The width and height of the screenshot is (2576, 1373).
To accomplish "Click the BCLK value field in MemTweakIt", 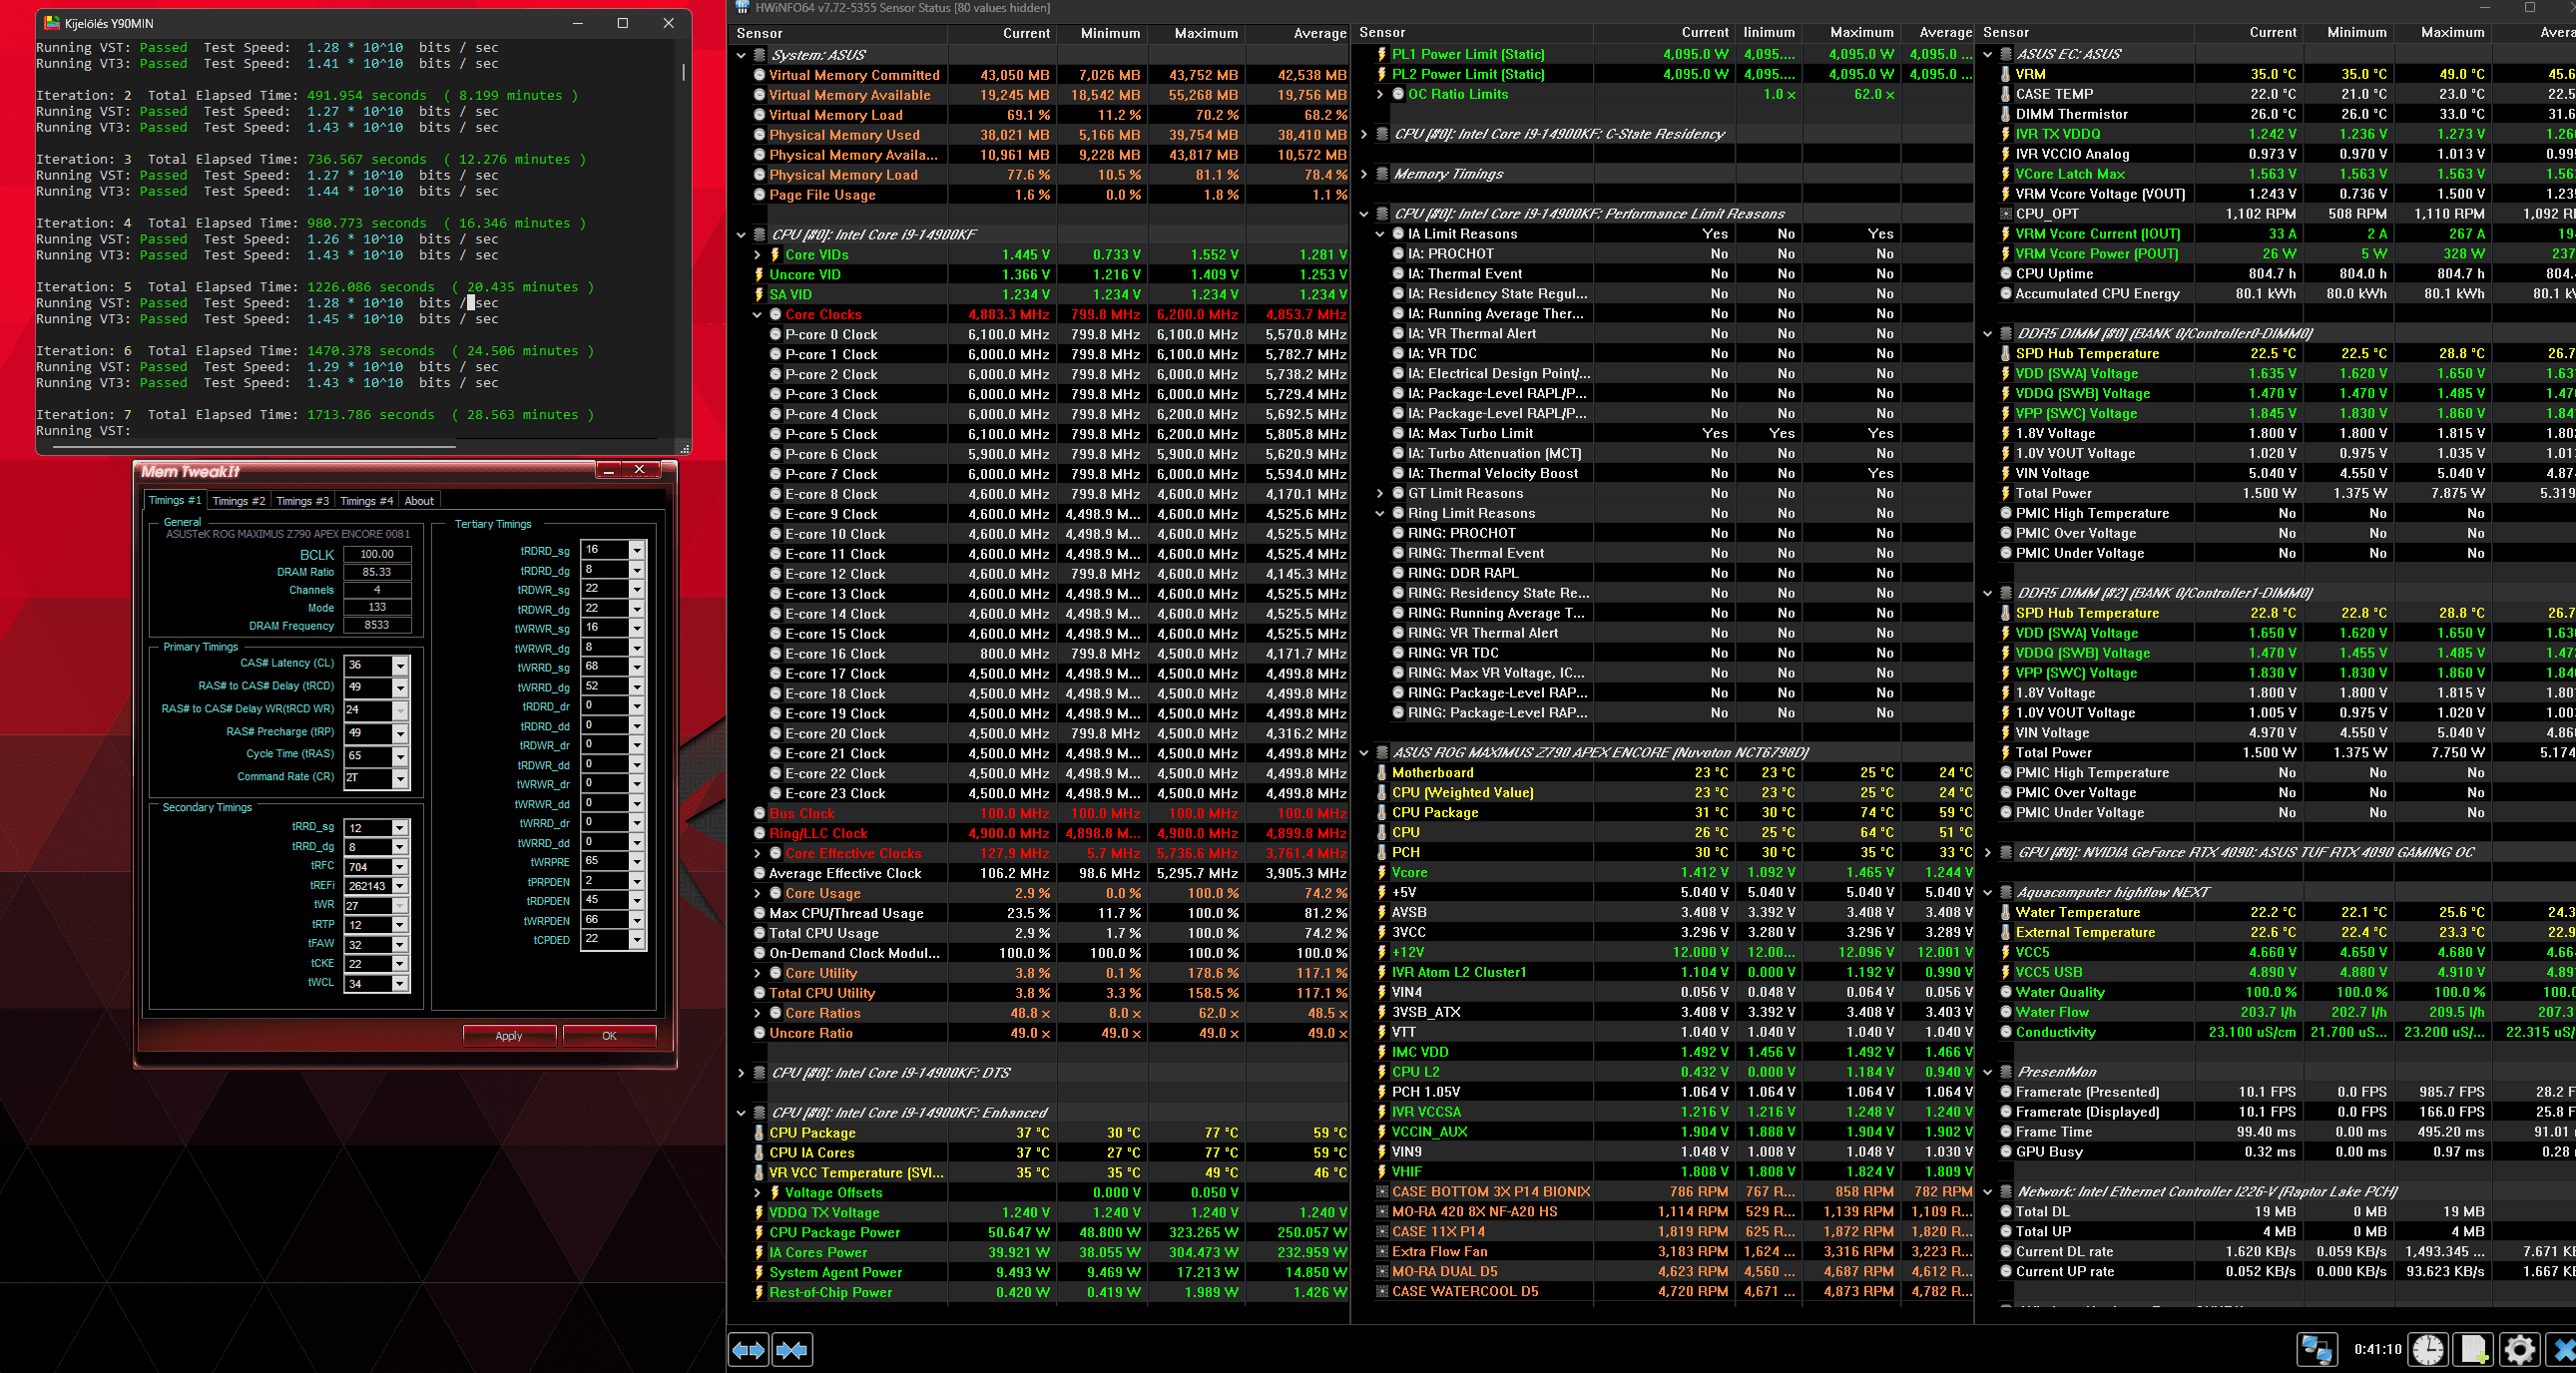I will (x=377, y=554).
